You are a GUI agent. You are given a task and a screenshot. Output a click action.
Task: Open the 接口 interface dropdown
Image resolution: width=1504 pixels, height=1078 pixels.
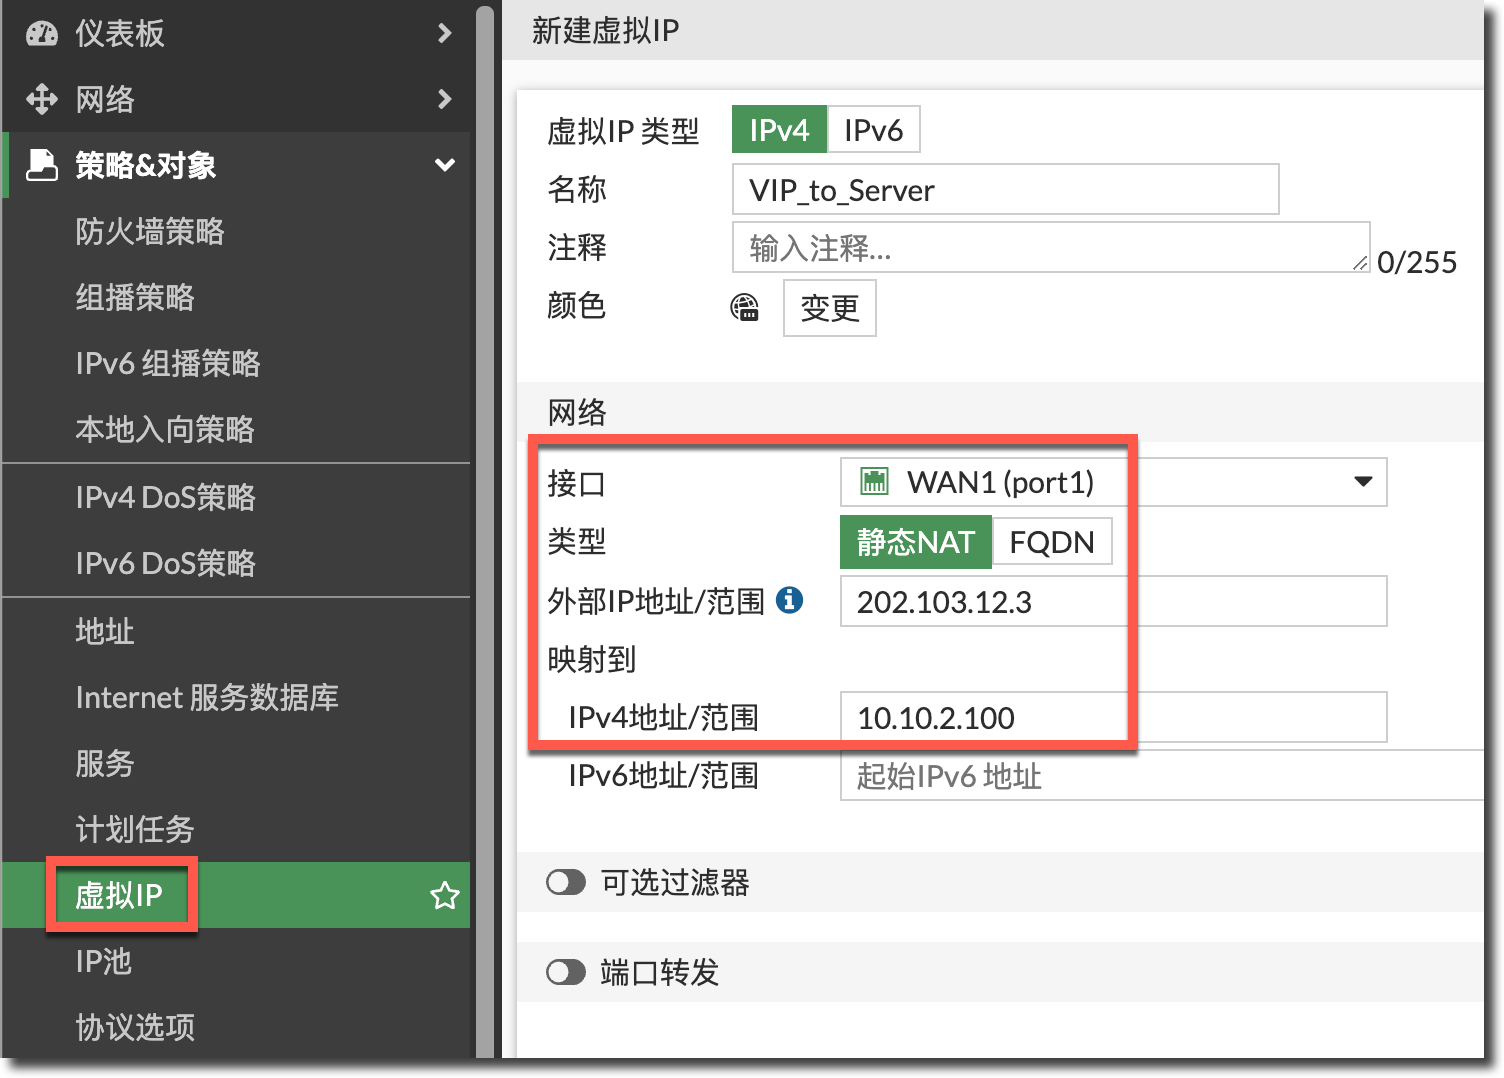coord(1362,482)
